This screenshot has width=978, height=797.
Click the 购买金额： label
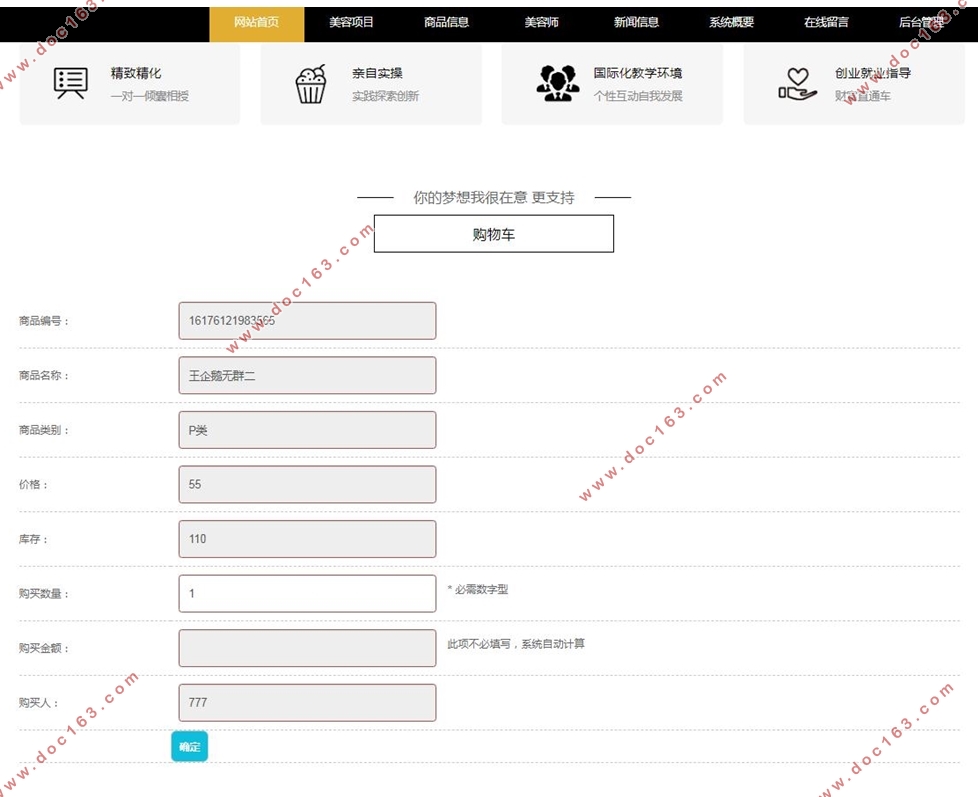click(44, 649)
